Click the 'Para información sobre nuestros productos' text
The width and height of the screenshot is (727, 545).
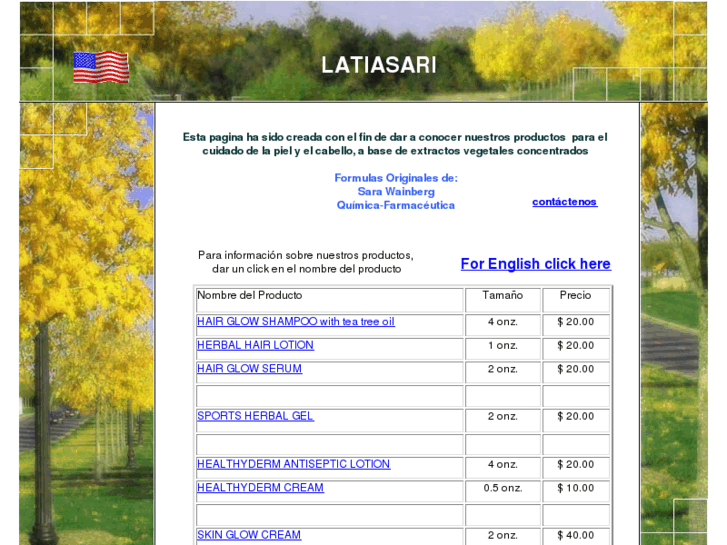(306, 256)
